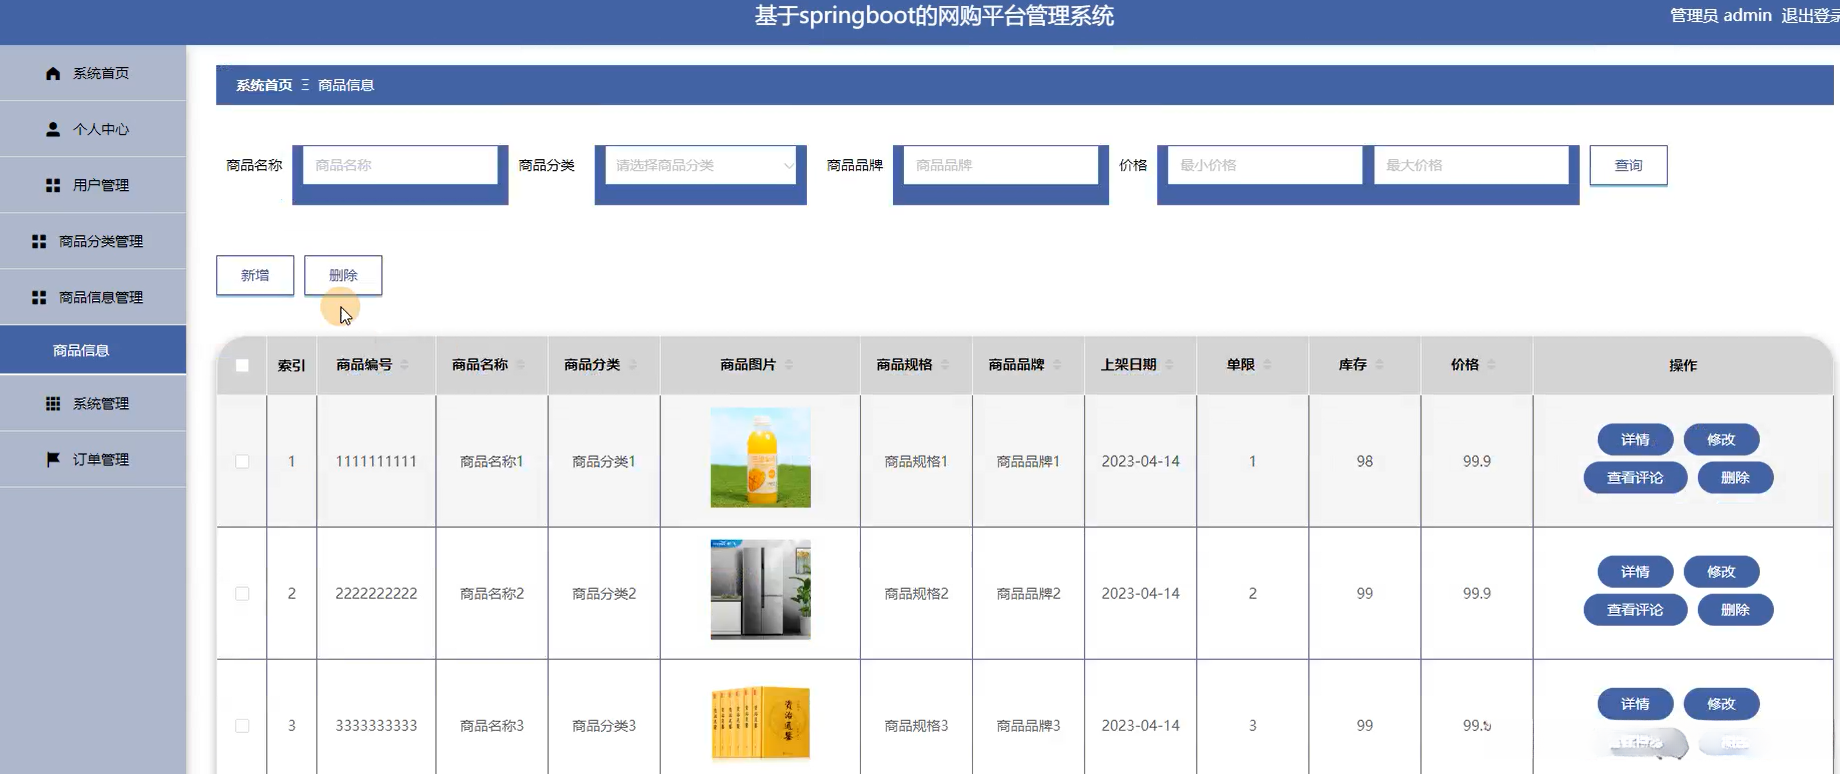Click product number 1111111111 cell

pyautogui.click(x=376, y=461)
